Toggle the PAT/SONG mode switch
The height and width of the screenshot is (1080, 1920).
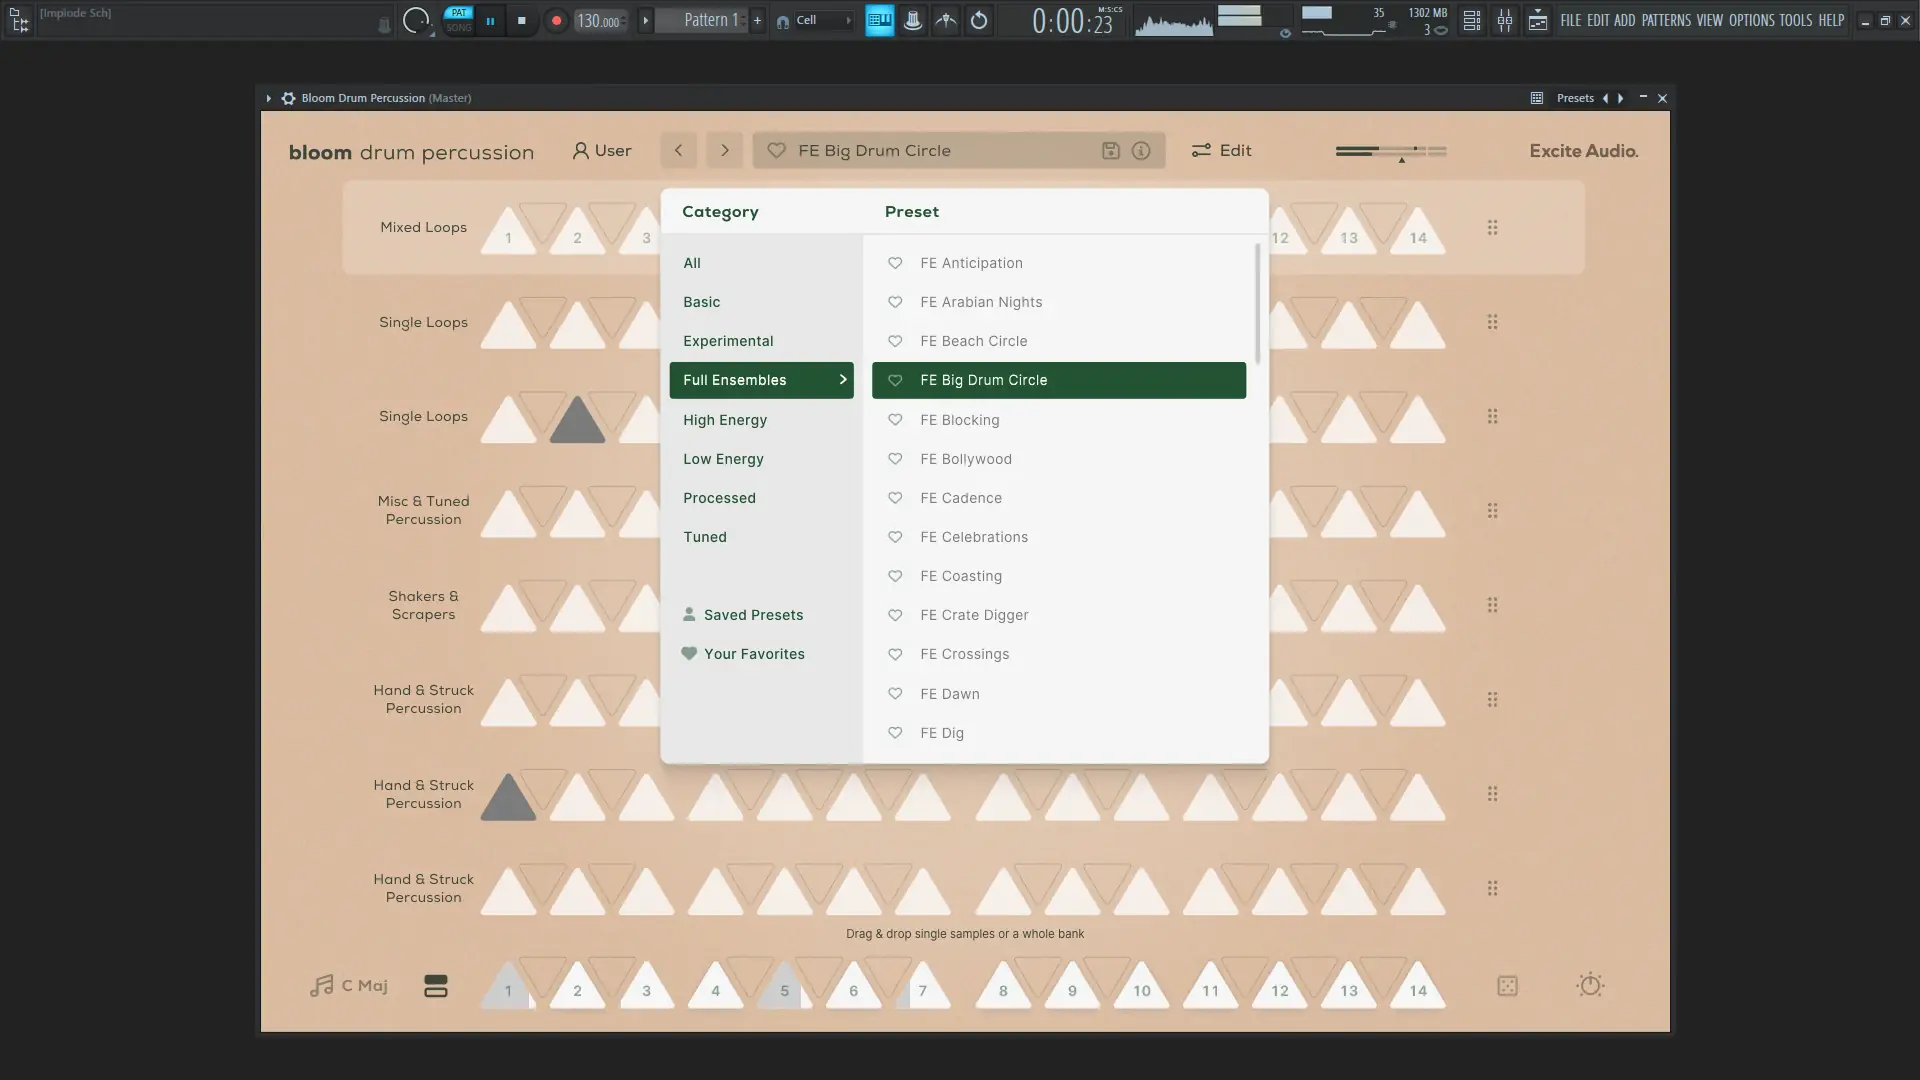(x=458, y=20)
